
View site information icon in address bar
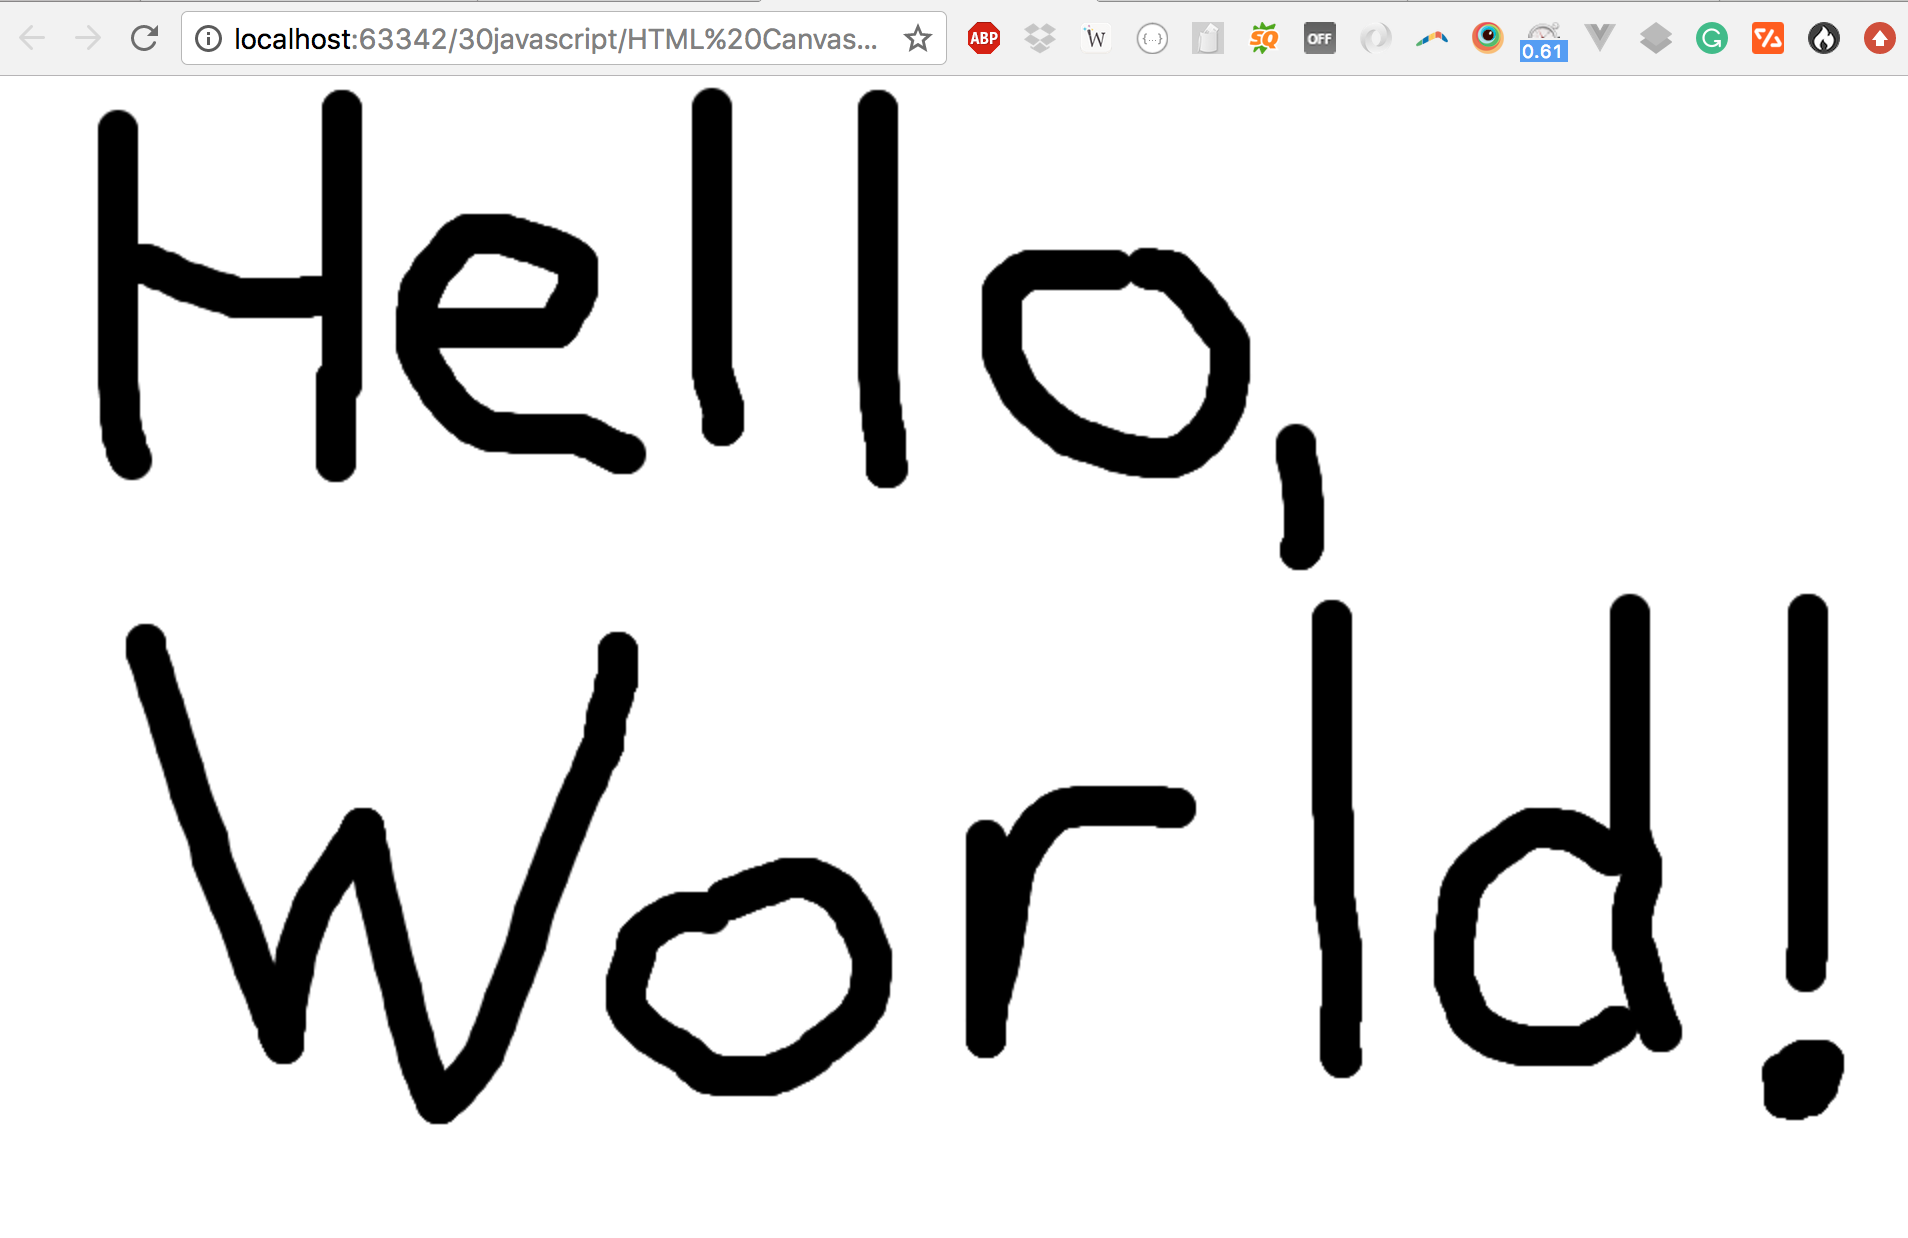pyautogui.click(x=208, y=39)
